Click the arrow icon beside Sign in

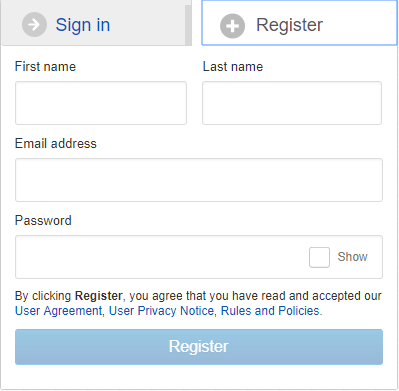pyautogui.click(x=34, y=24)
